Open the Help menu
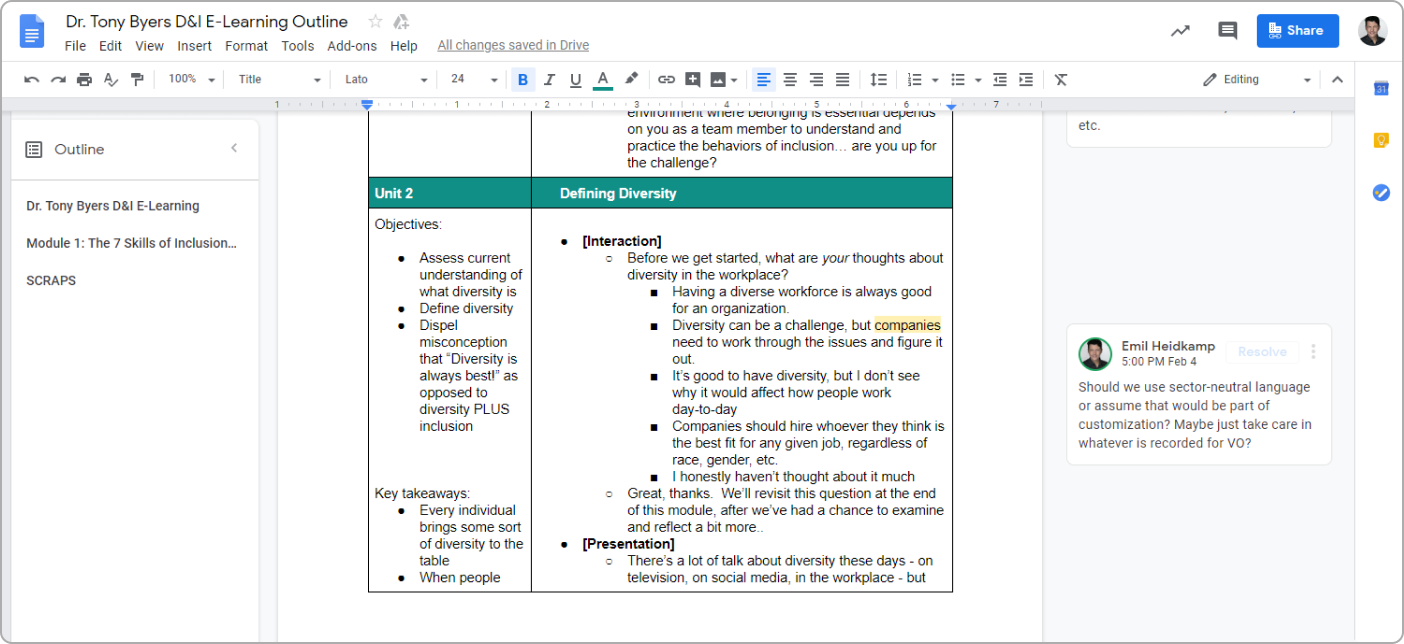Viewport: 1404px width, 644px height. click(404, 46)
